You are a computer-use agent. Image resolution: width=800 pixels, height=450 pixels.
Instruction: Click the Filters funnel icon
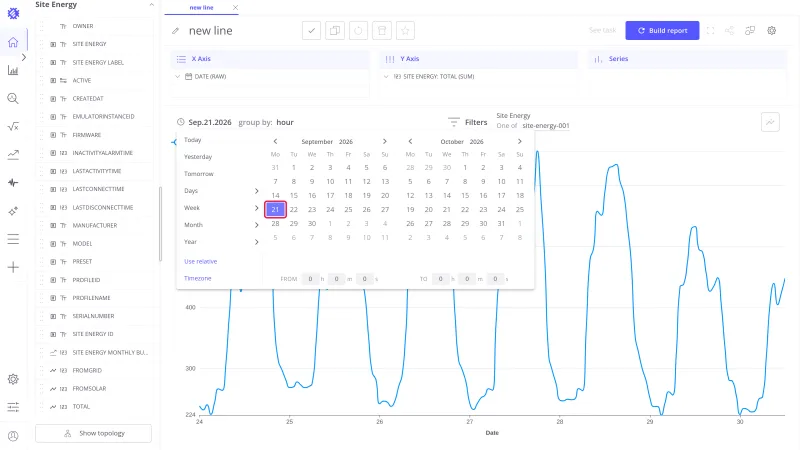[x=454, y=122]
